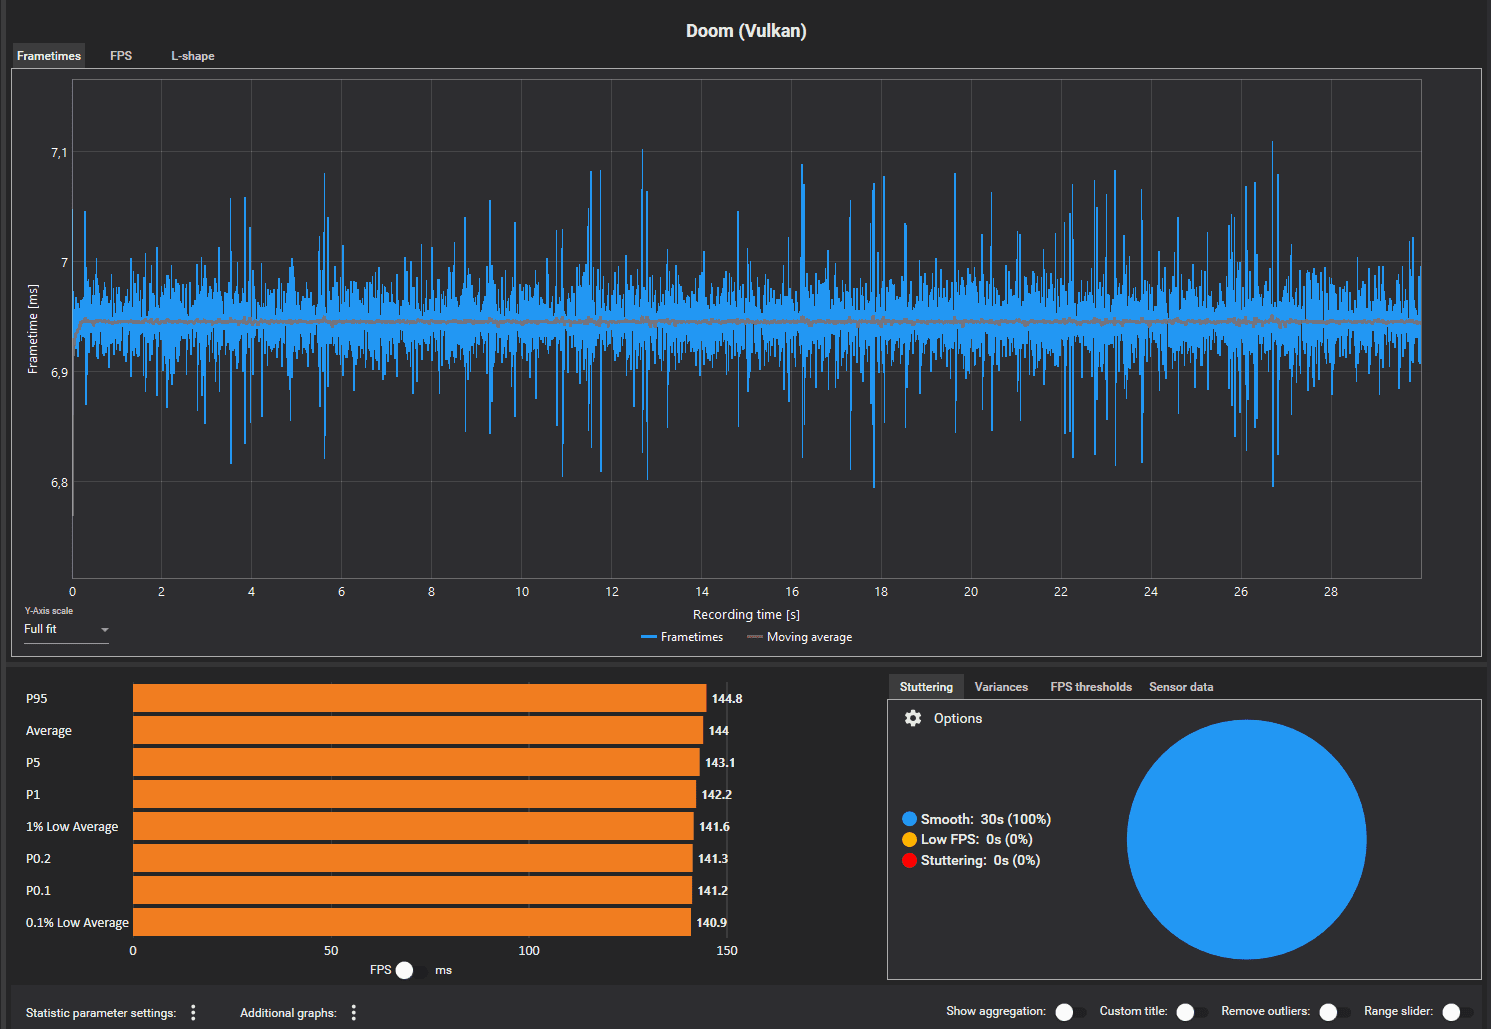Click the 'Low FPS: 0s (0%)' legend text
Viewport: 1491px width, 1029px height.
pos(977,839)
